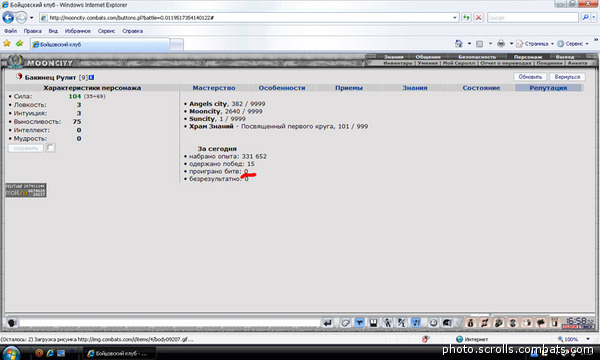
Task: Click the money bag icon in bottom toolbar
Action: coord(471,323)
